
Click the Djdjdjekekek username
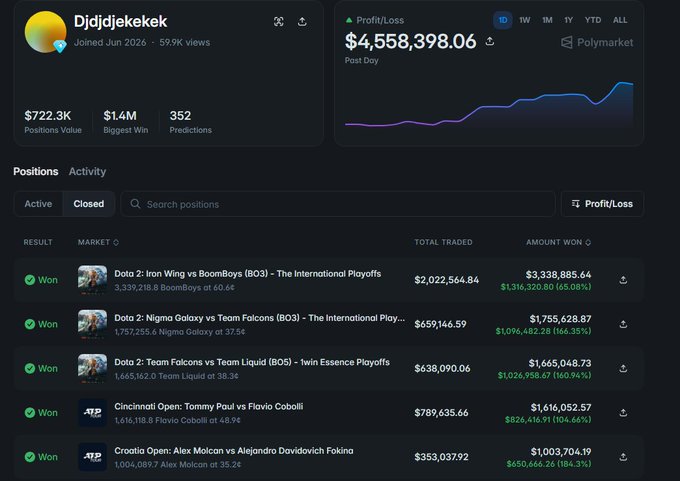120,22
